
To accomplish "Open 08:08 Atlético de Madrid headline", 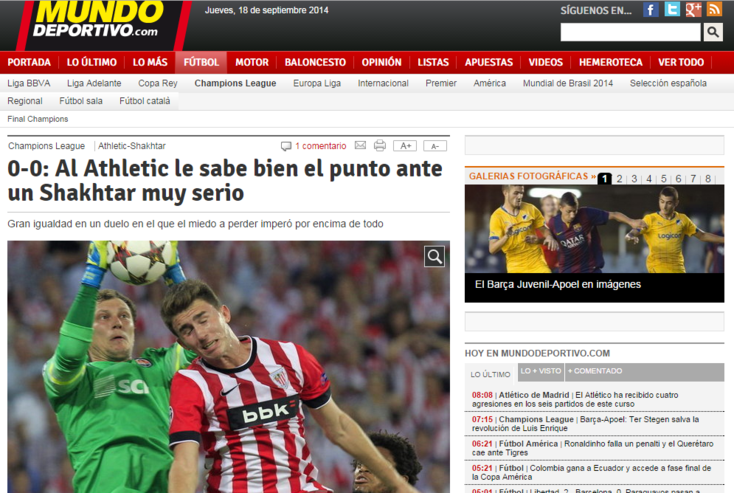I will 575,399.
